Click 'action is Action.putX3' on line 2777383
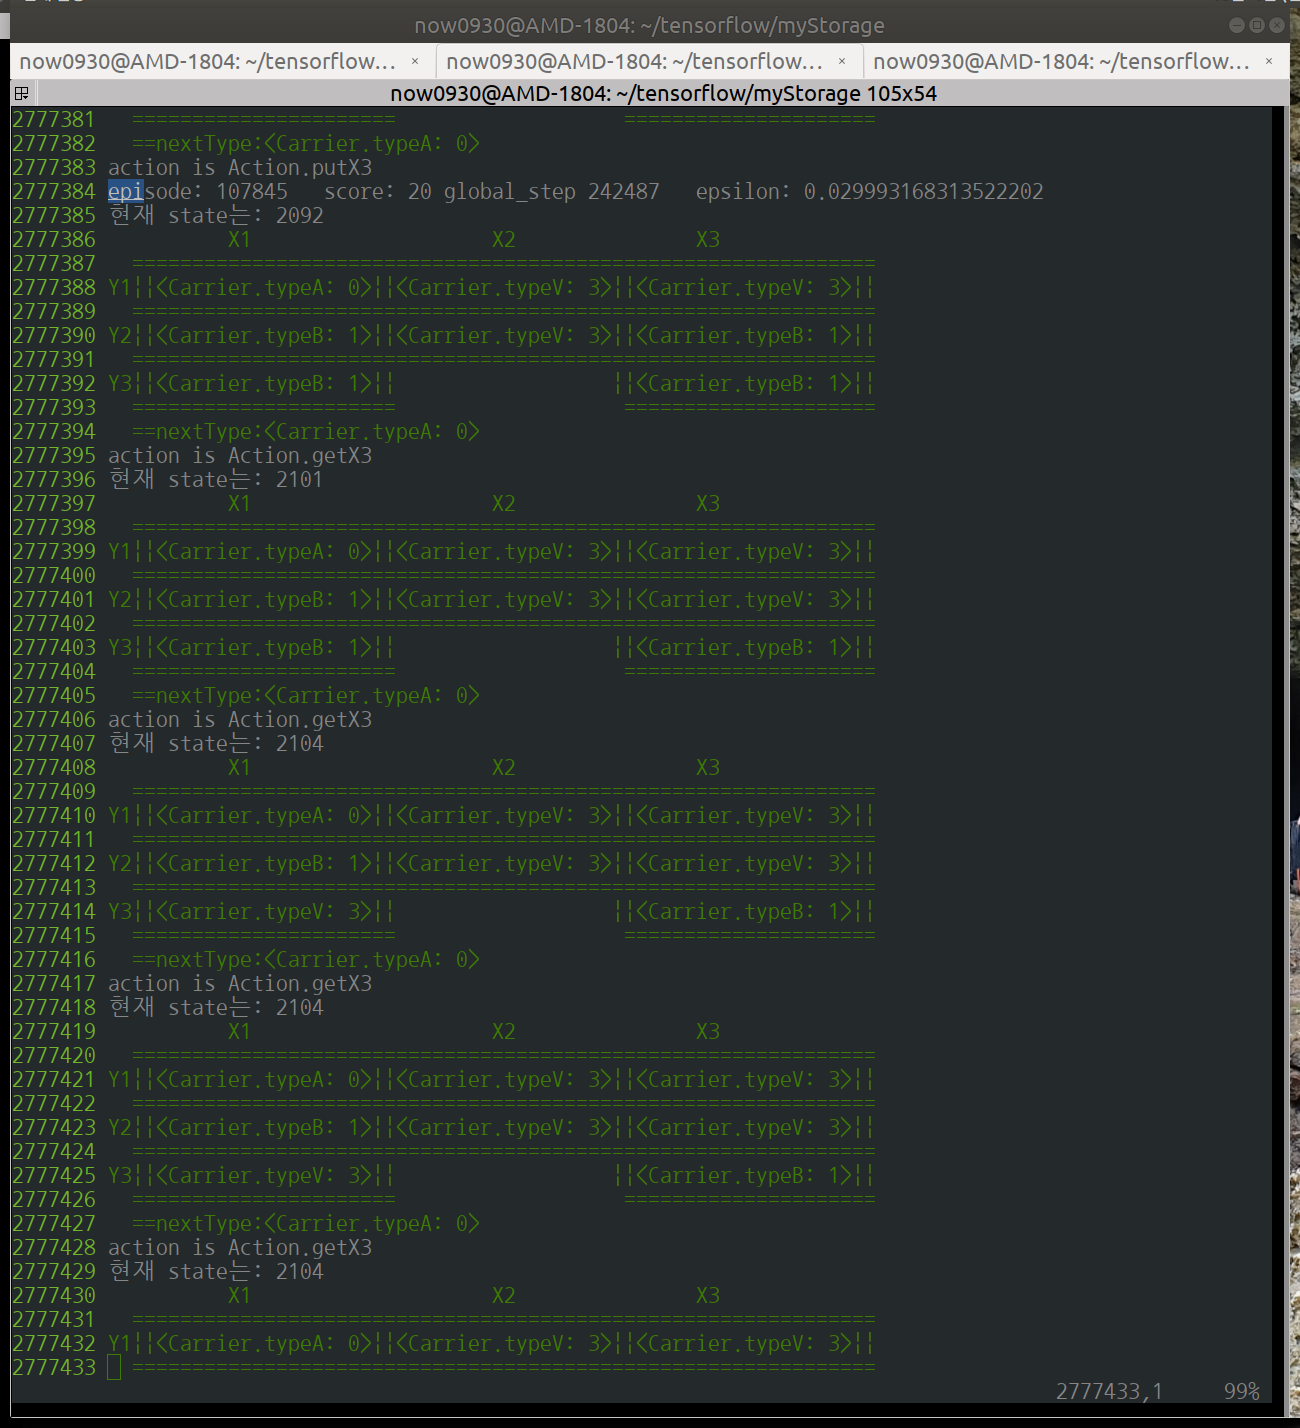Viewport: 1300px width, 1428px height. (240, 167)
